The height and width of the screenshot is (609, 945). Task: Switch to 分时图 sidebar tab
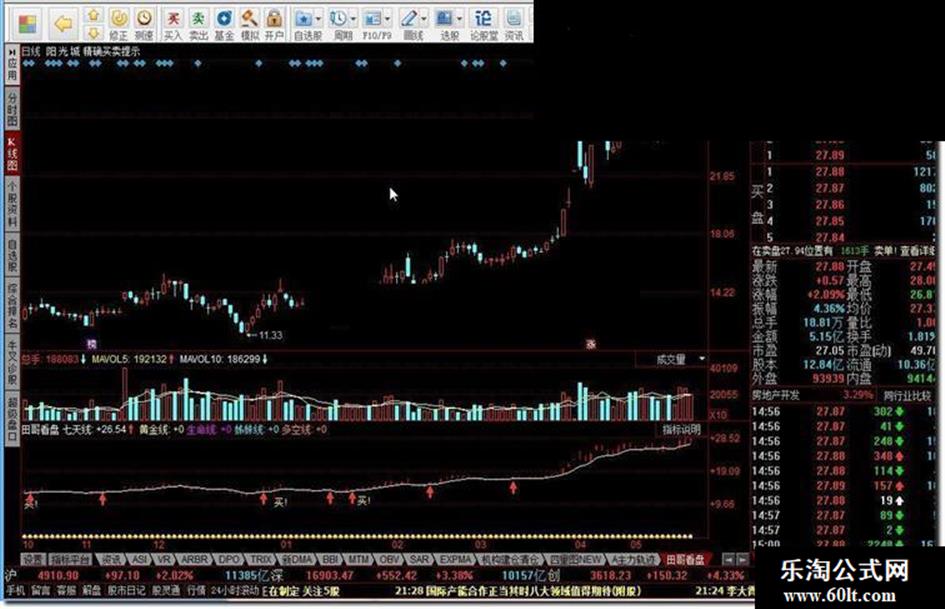[12, 109]
